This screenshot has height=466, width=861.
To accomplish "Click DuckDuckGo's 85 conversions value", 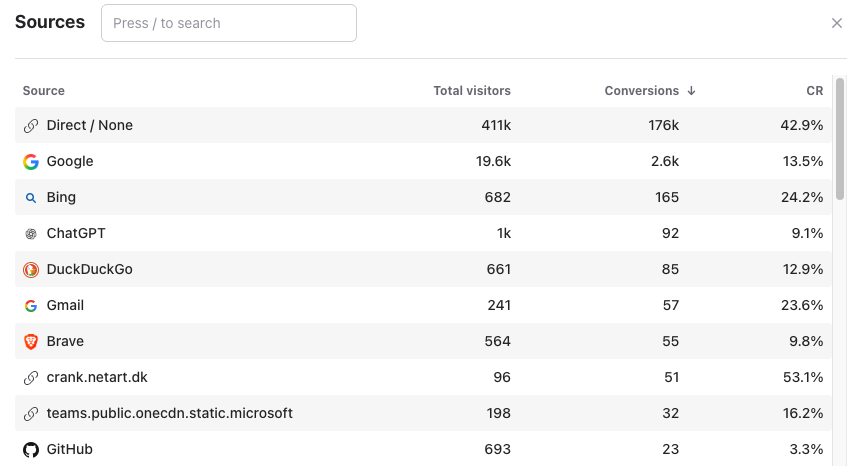I will (670, 269).
